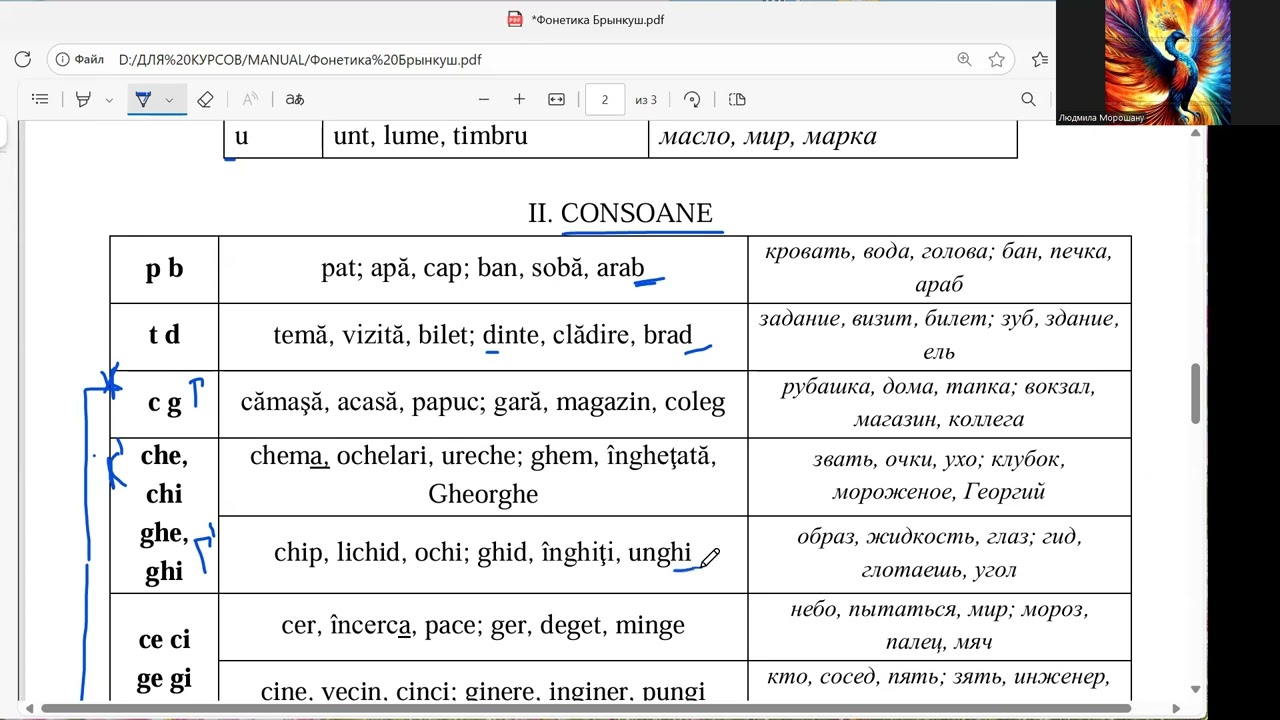
Task: Click the page count text 'из 3'
Action: [x=646, y=100]
